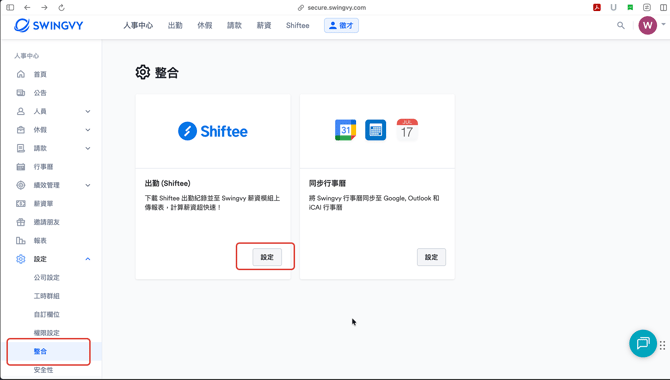Click the Outlook calendar icon
The height and width of the screenshot is (380, 670).
[x=376, y=130]
